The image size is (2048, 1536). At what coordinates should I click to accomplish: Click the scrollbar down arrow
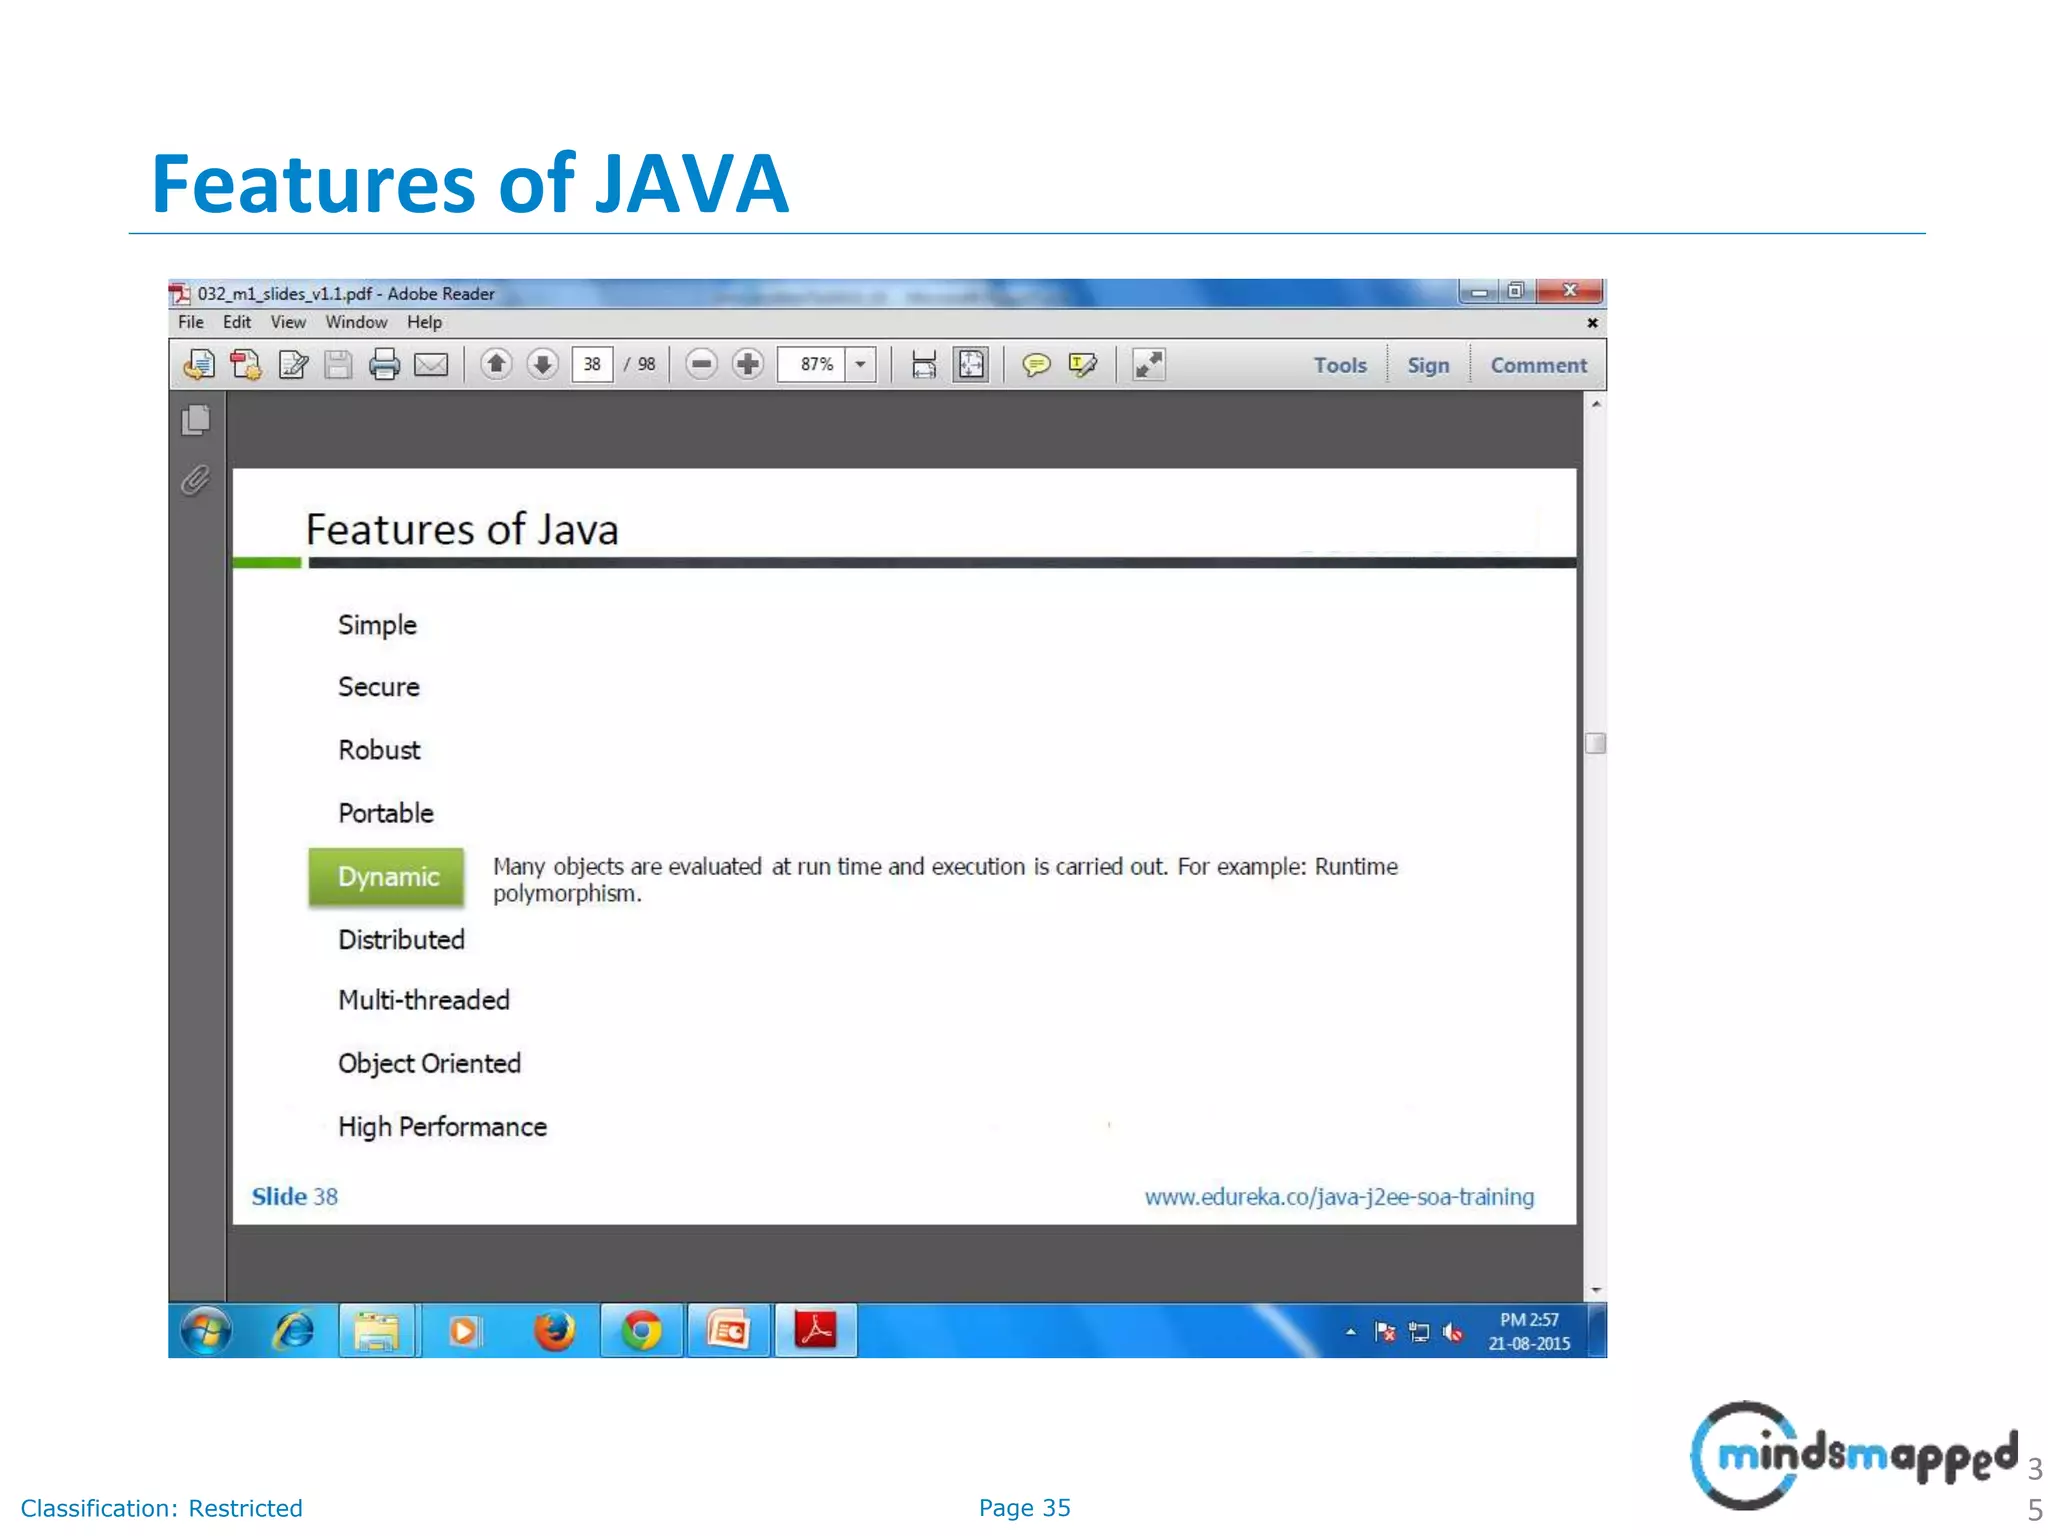[x=1596, y=1290]
